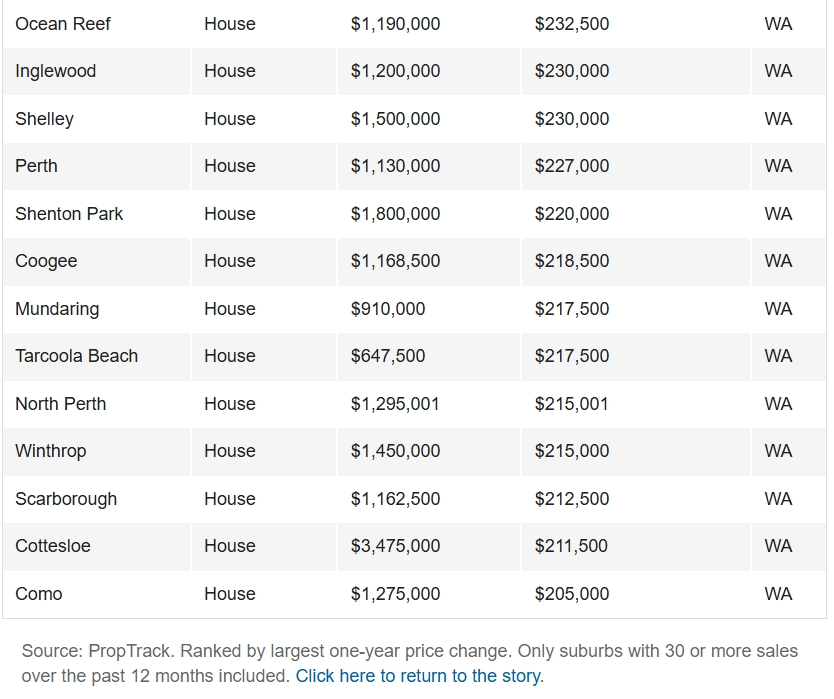Click North Perth median price $1,295,001

(x=395, y=404)
